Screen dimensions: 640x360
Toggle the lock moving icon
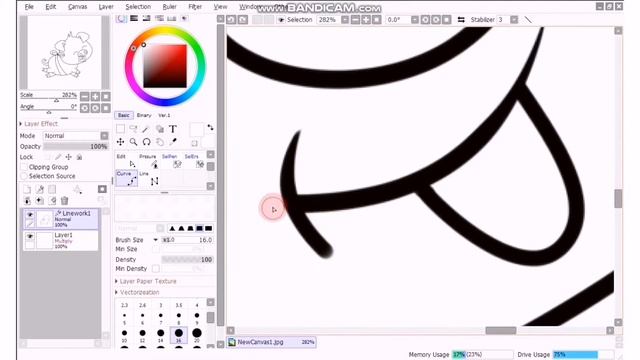69,157
